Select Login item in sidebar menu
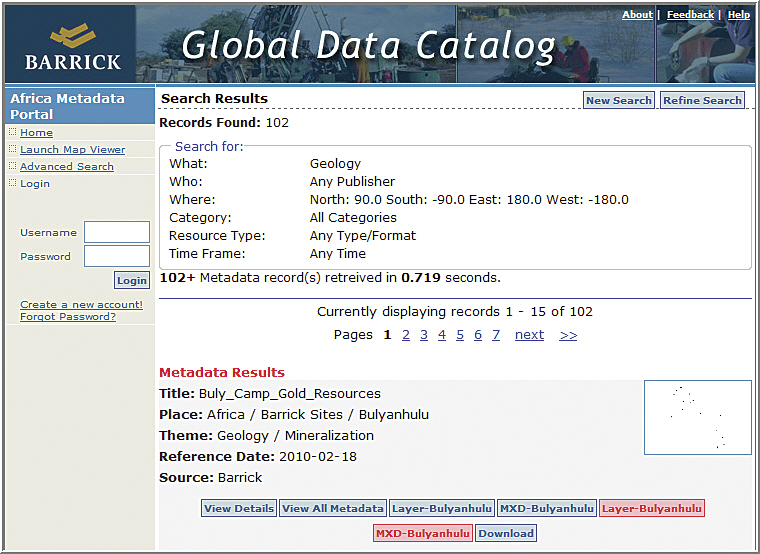This screenshot has width=760, height=554. [x=35, y=183]
